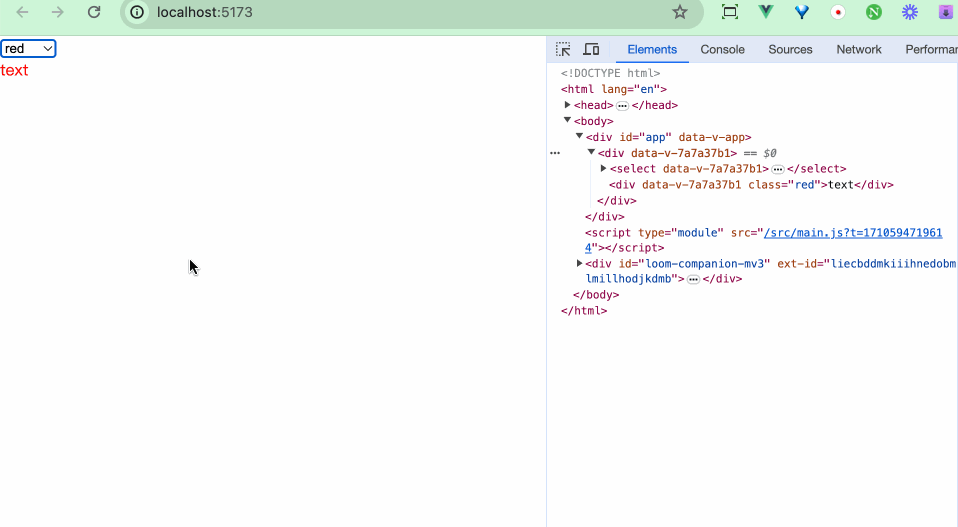Screen dimensions: 958x527
Task: Expand the head element node
Action: (568, 105)
